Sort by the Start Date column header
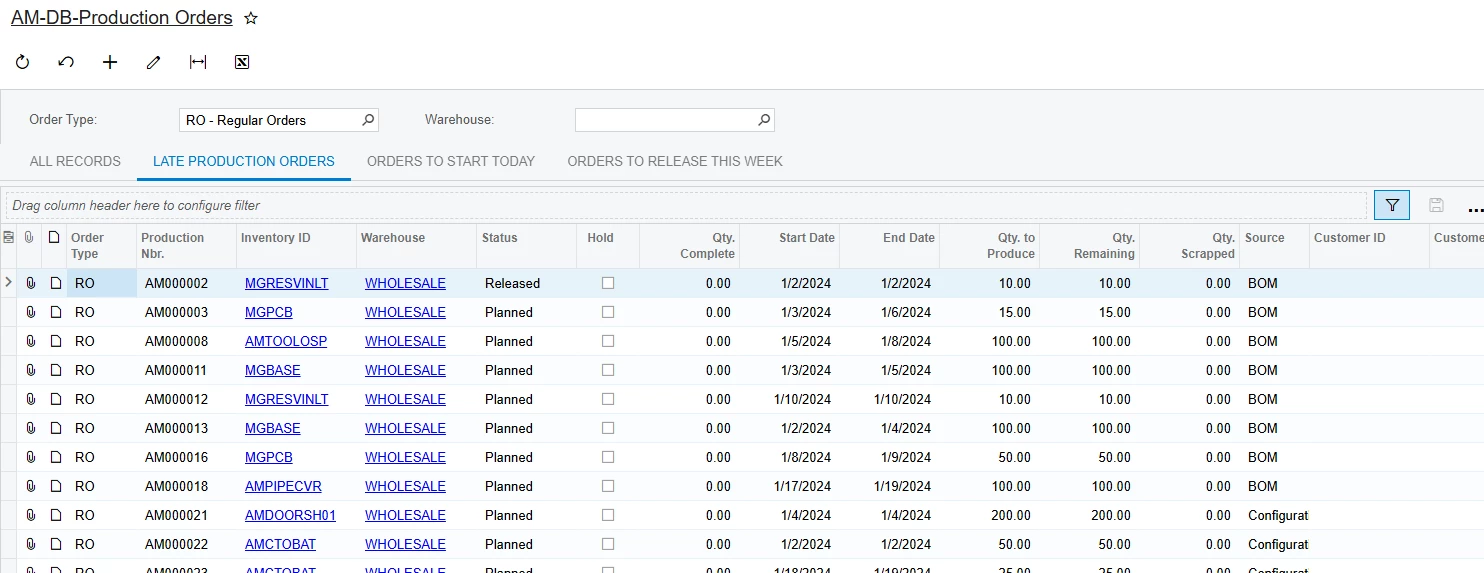Viewport: 1484px width, 573px height. [x=790, y=245]
